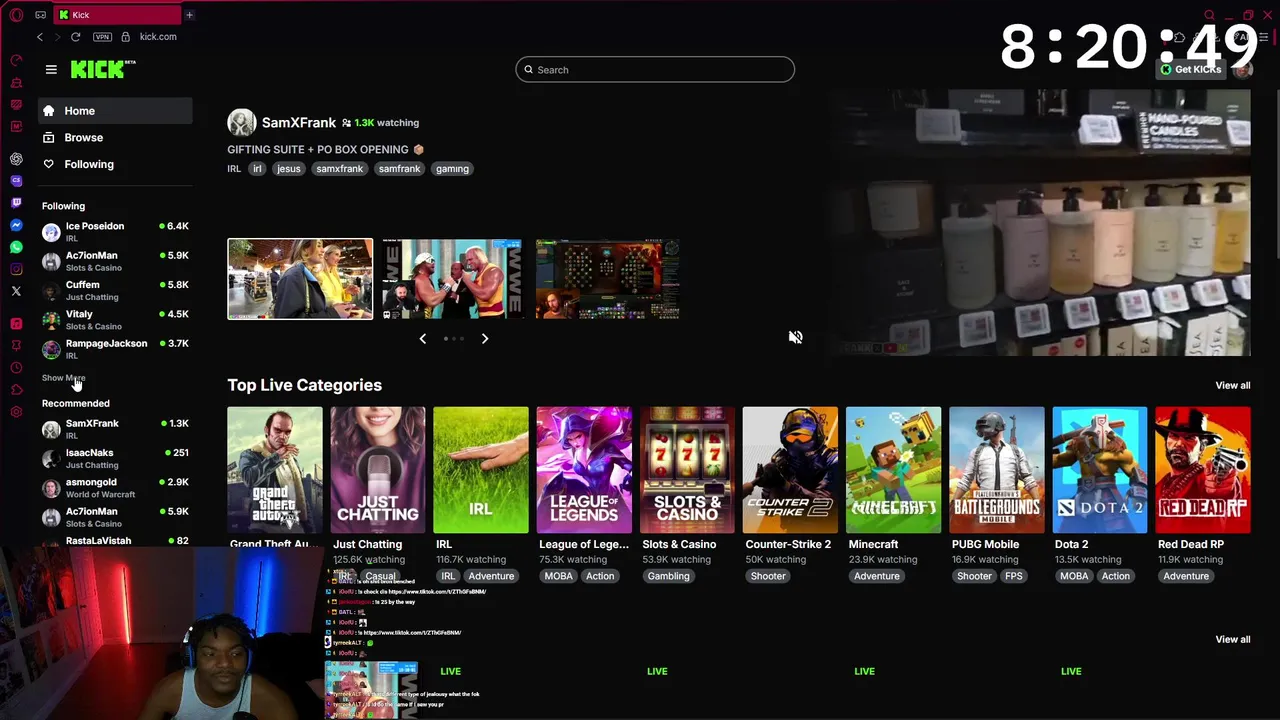Click the Get KICKs button
The width and height of the screenshot is (1280, 720).
coord(1190,69)
